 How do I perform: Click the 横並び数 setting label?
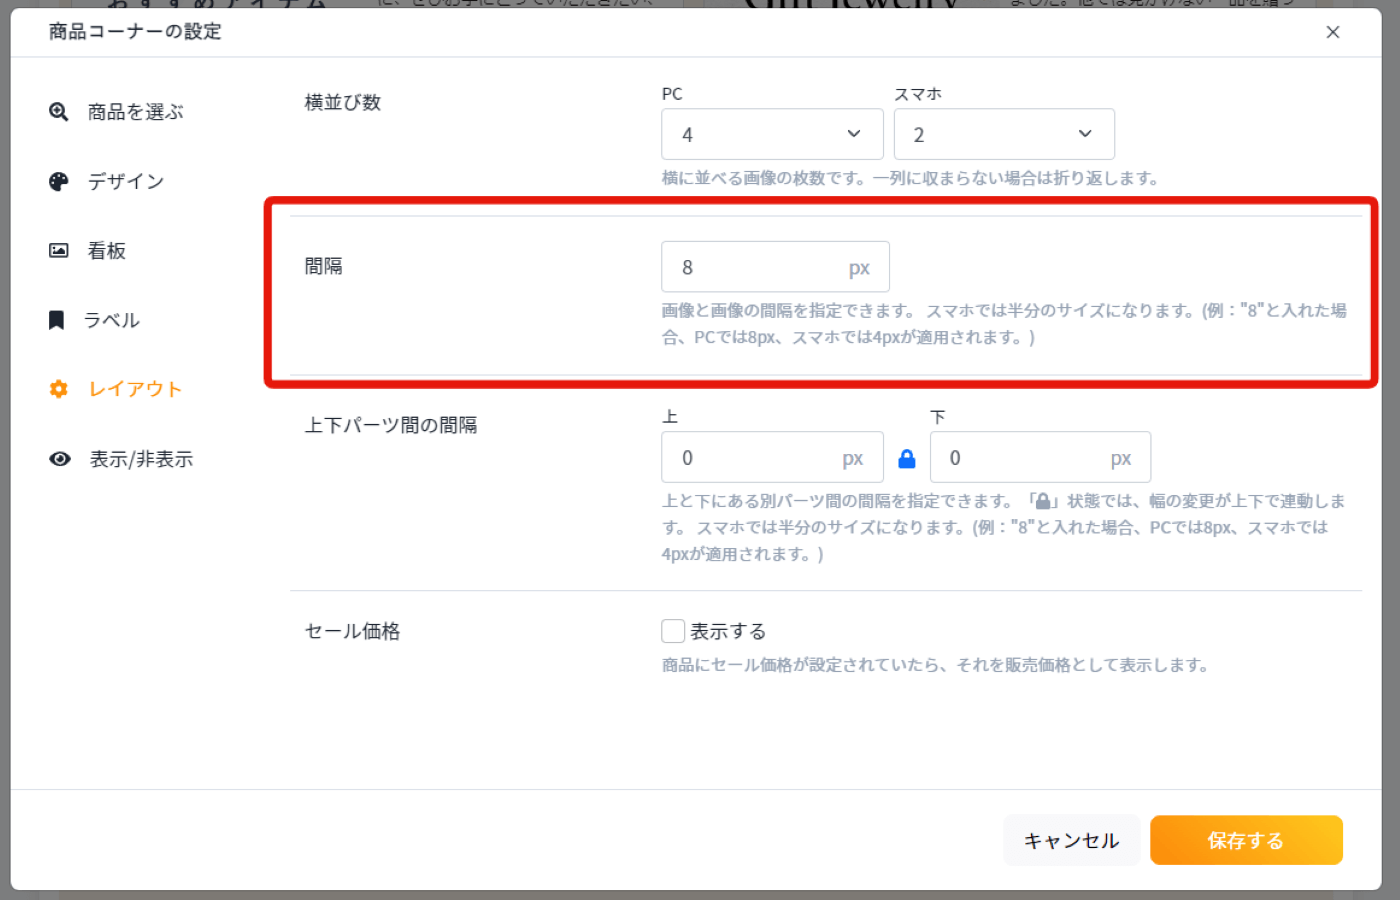tap(343, 102)
